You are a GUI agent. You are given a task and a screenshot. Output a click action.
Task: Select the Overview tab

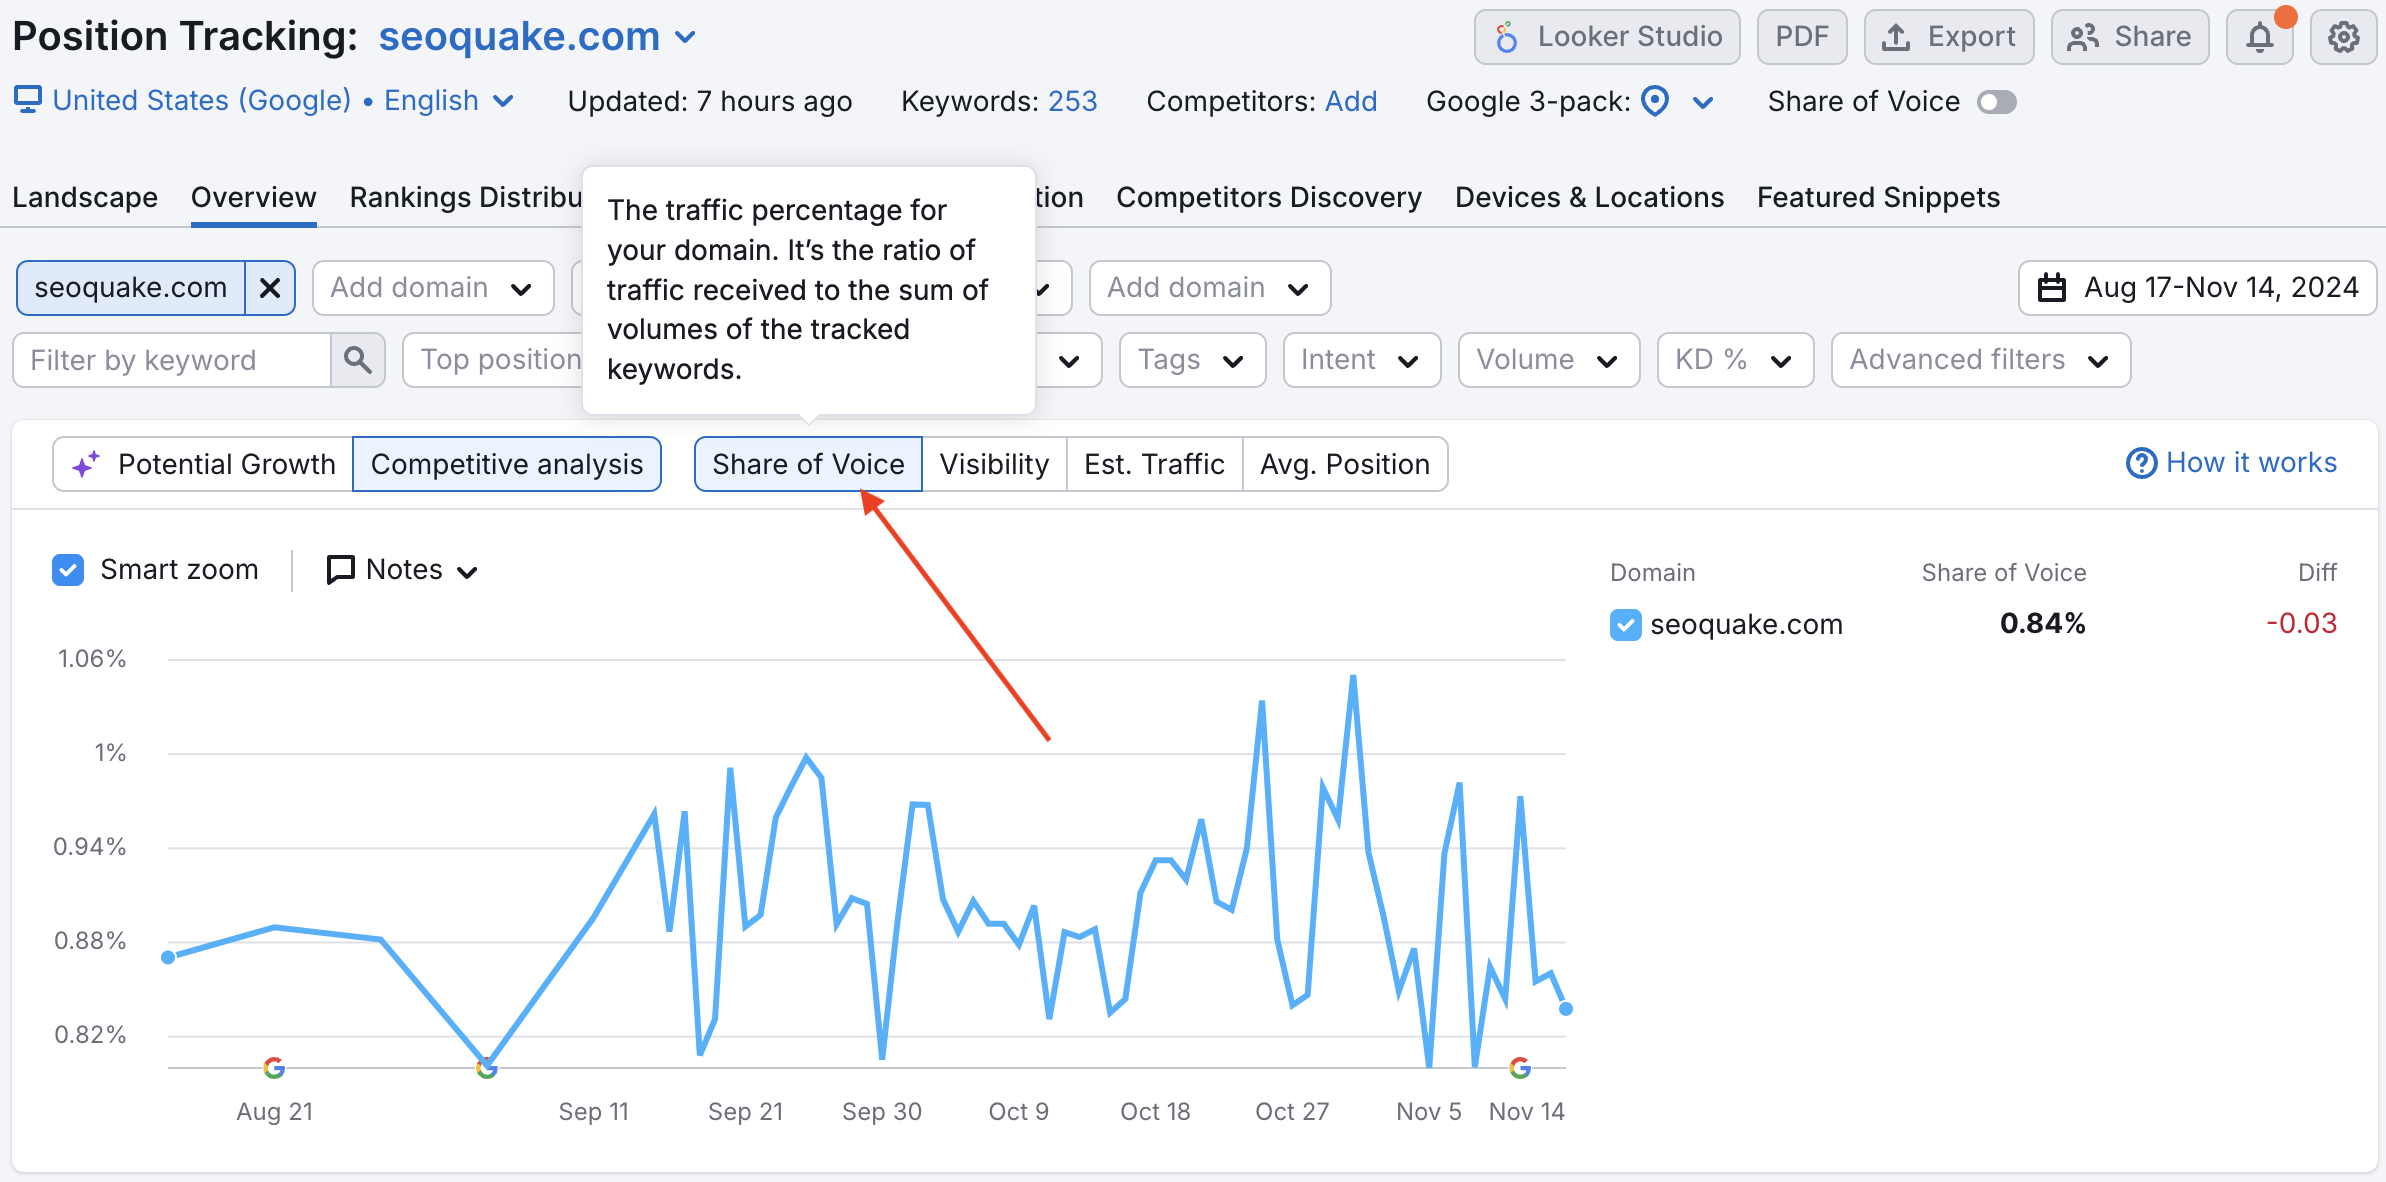tap(254, 197)
